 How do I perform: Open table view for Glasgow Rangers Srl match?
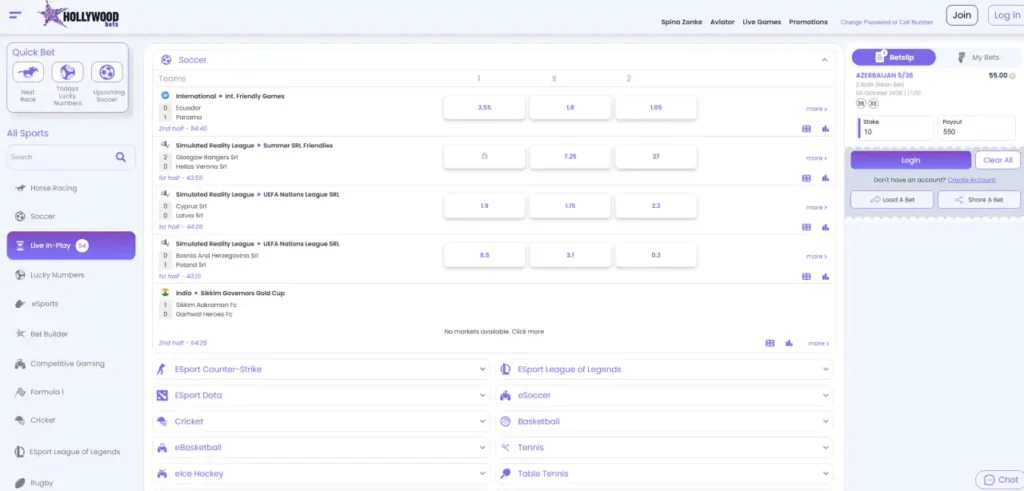tap(807, 178)
